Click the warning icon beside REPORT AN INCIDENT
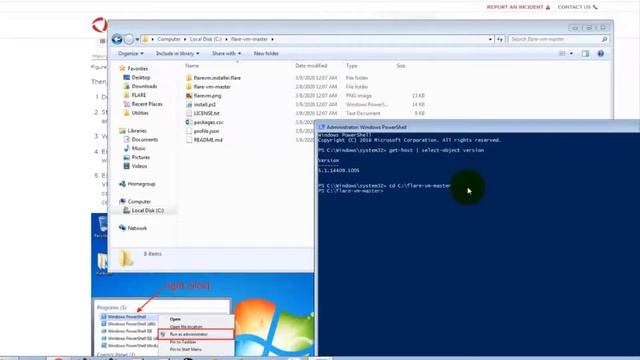Viewport: 640px width, 360px height. click(x=548, y=7)
